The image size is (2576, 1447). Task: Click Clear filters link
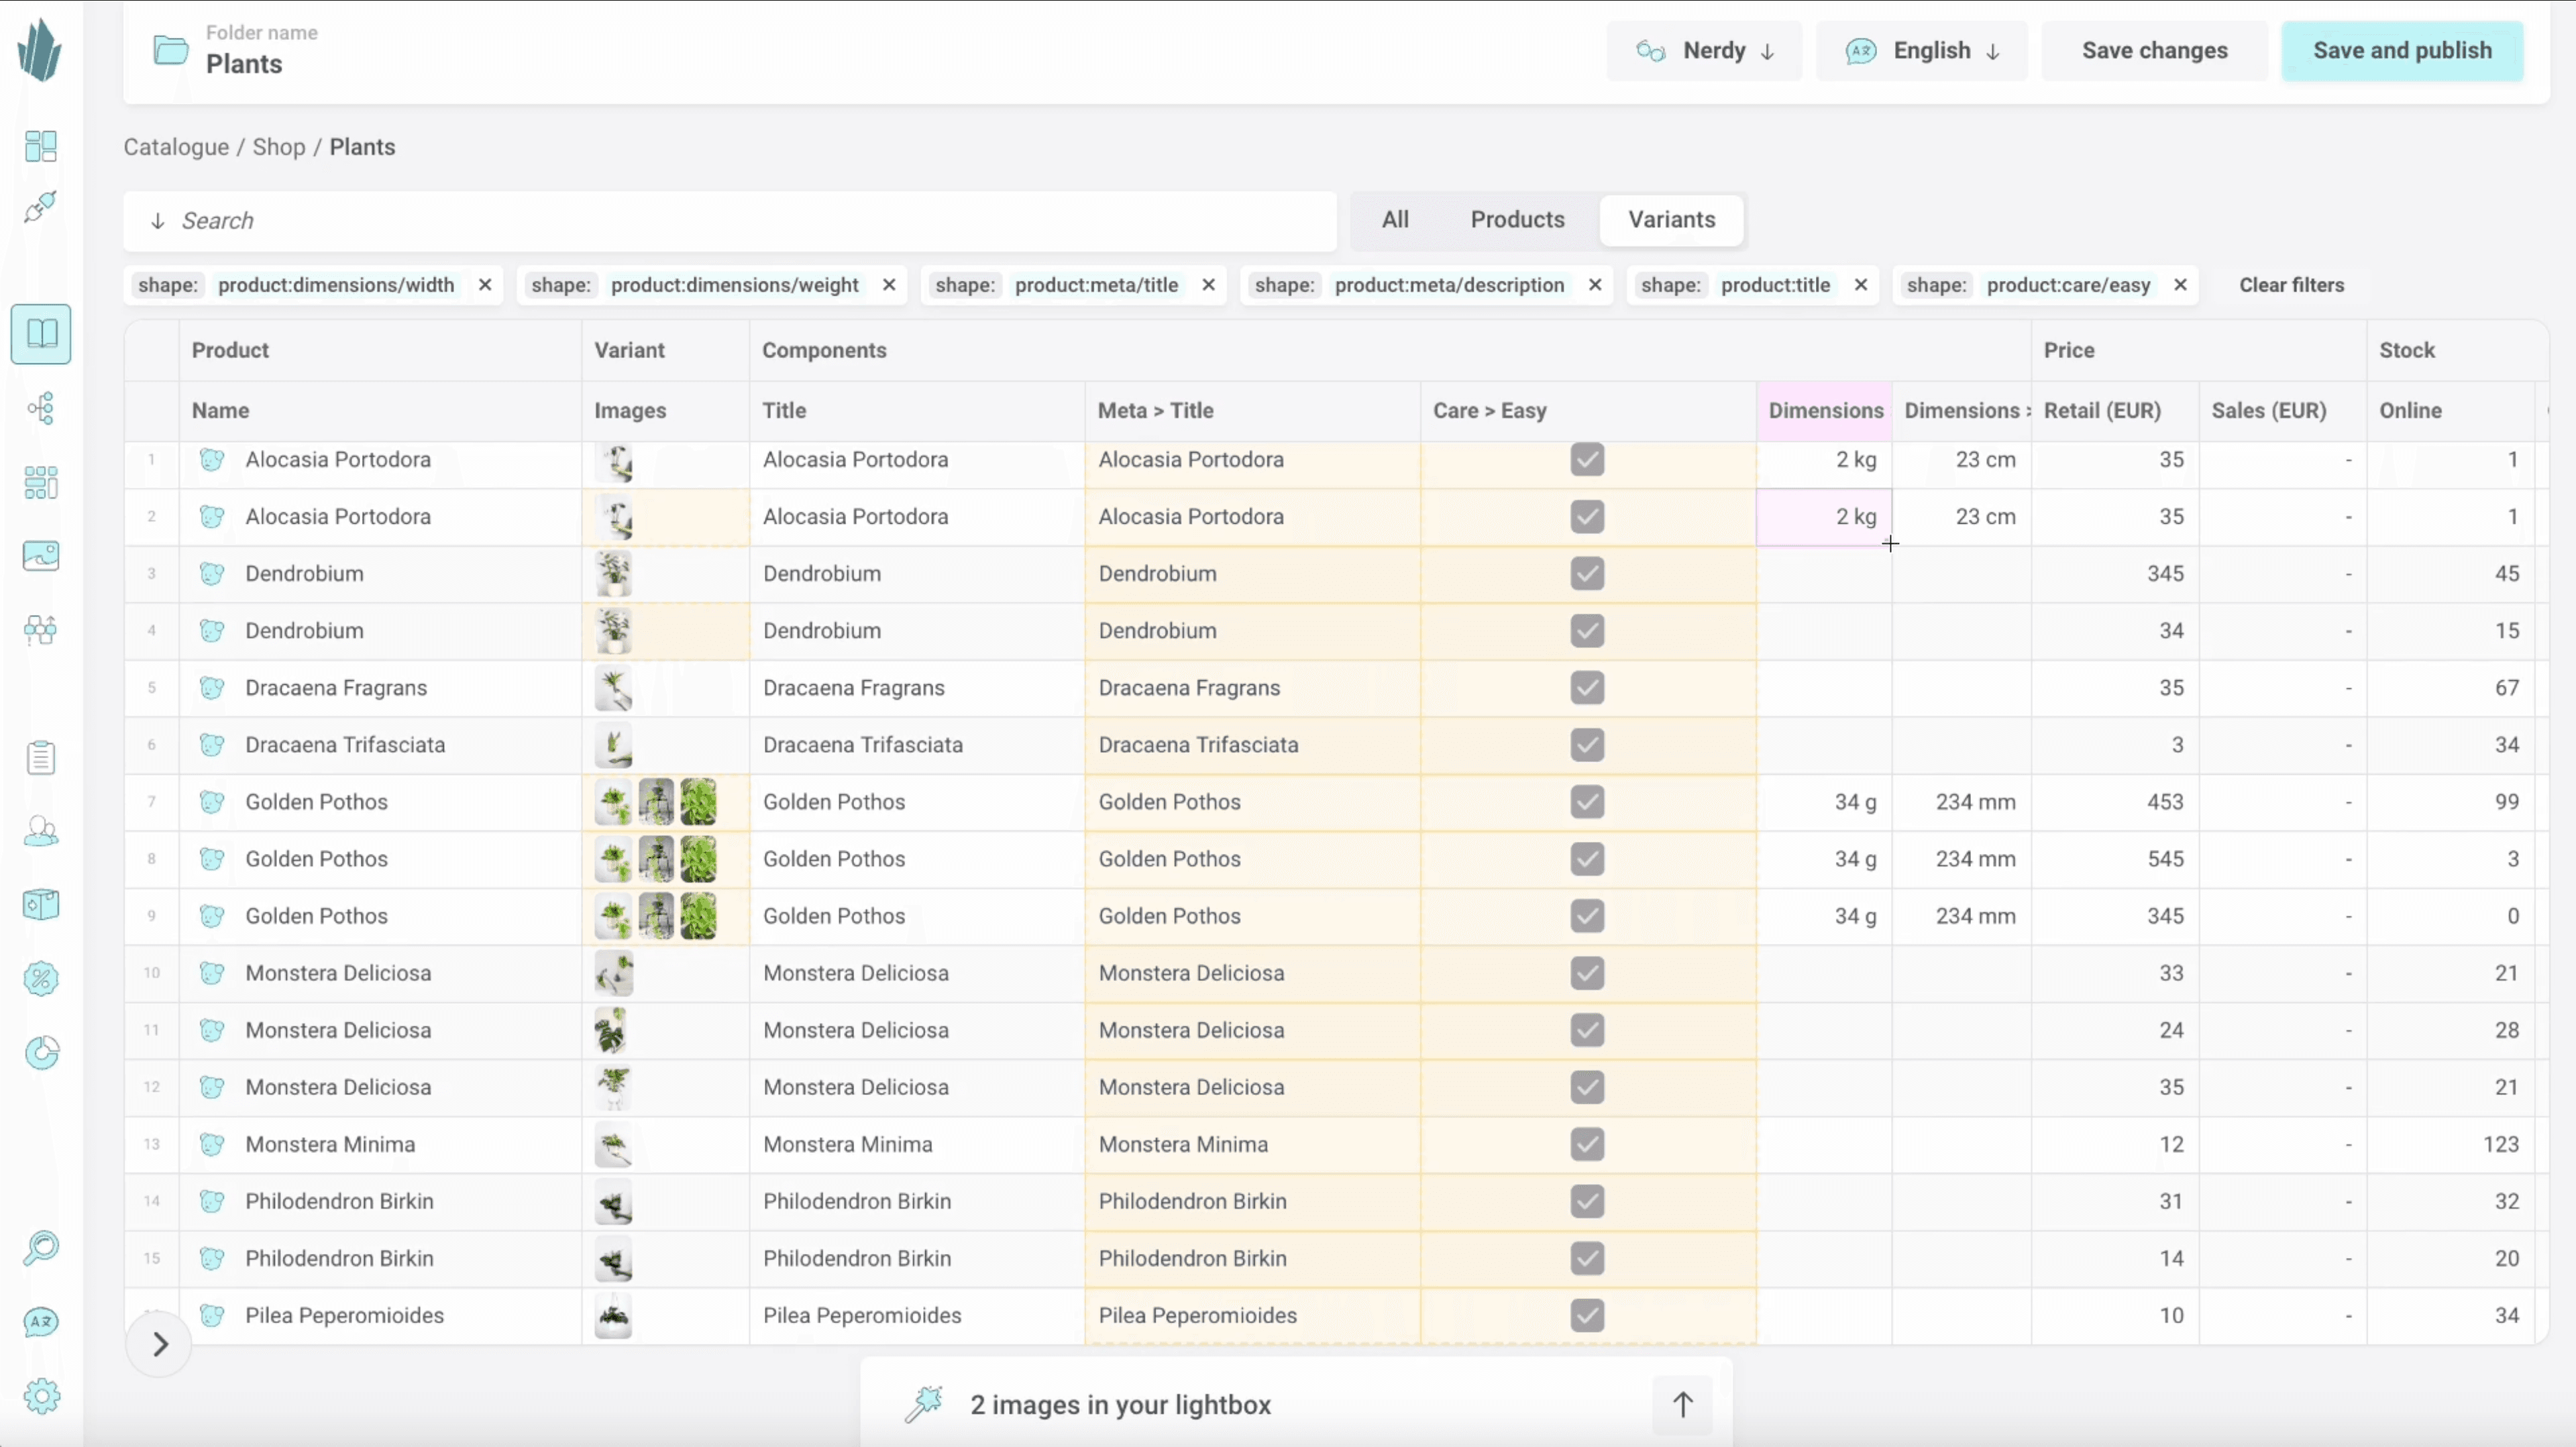pyautogui.click(x=2291, y=285)
